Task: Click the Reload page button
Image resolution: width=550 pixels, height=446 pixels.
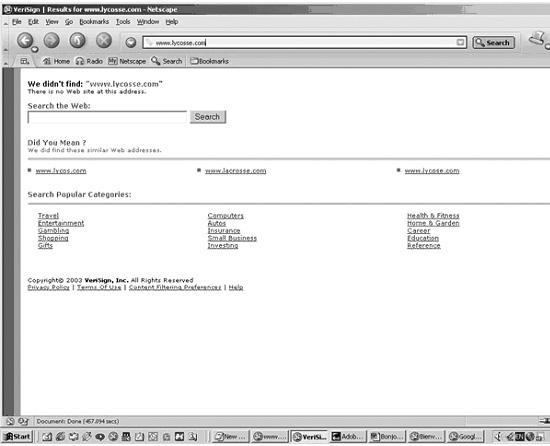Action: tap(77, 41)
